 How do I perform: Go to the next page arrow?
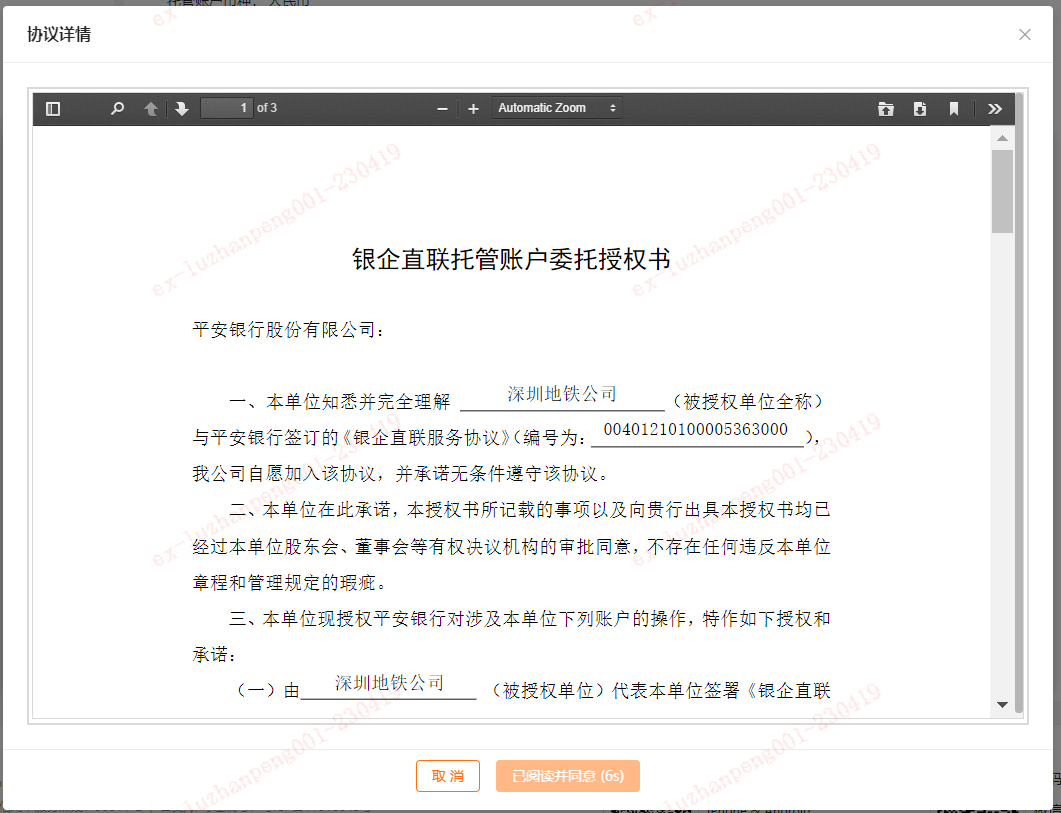pos(181,108)
